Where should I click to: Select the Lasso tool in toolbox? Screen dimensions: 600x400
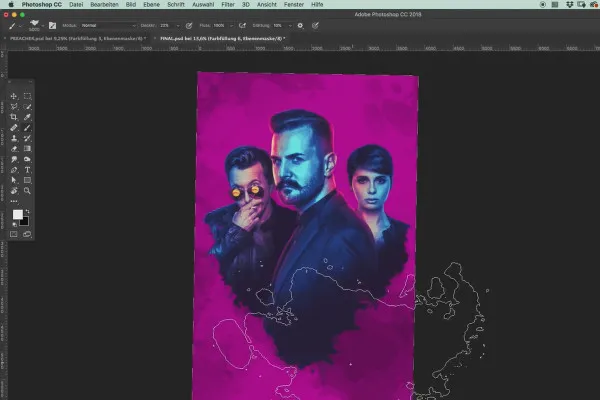[x=14, y=107]
